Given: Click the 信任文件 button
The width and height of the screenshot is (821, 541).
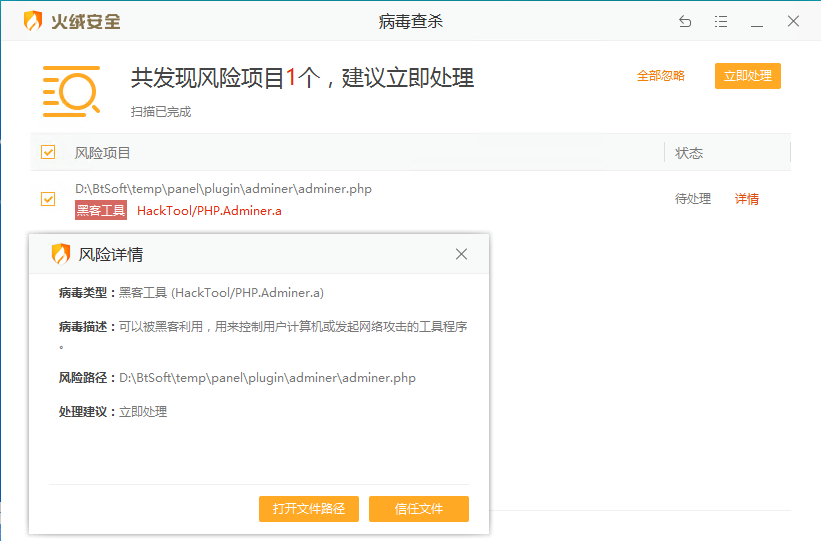Looking at the screenshot, I should coord(419,509).
